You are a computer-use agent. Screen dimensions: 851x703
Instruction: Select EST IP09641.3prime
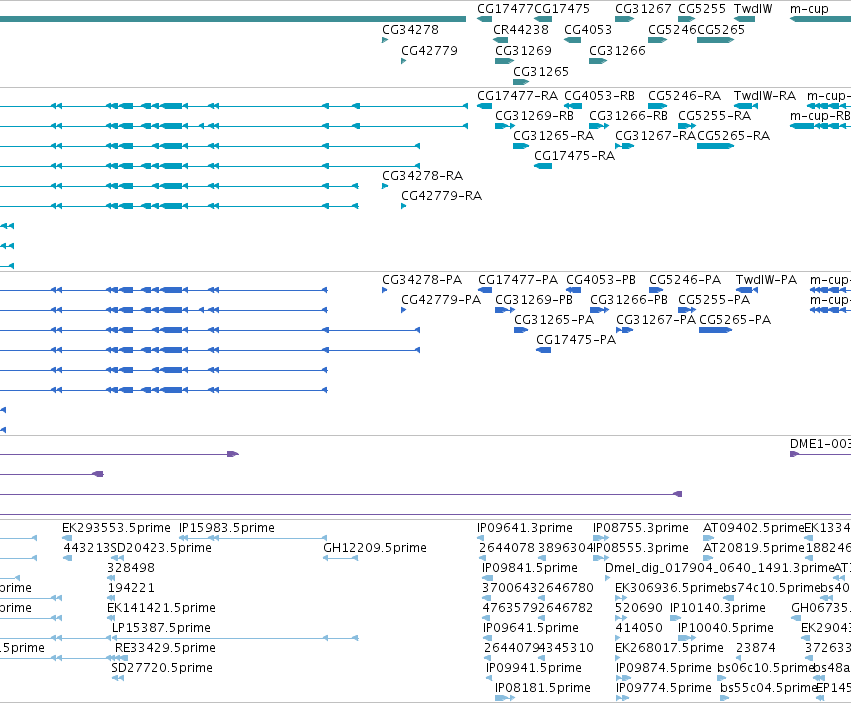[x=525, y=528]
